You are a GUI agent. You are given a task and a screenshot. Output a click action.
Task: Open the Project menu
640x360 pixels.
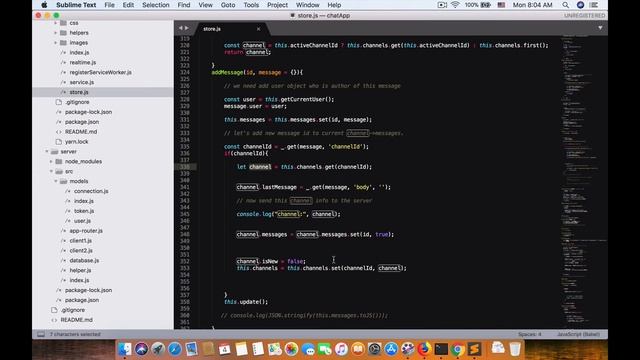point(278,5)
